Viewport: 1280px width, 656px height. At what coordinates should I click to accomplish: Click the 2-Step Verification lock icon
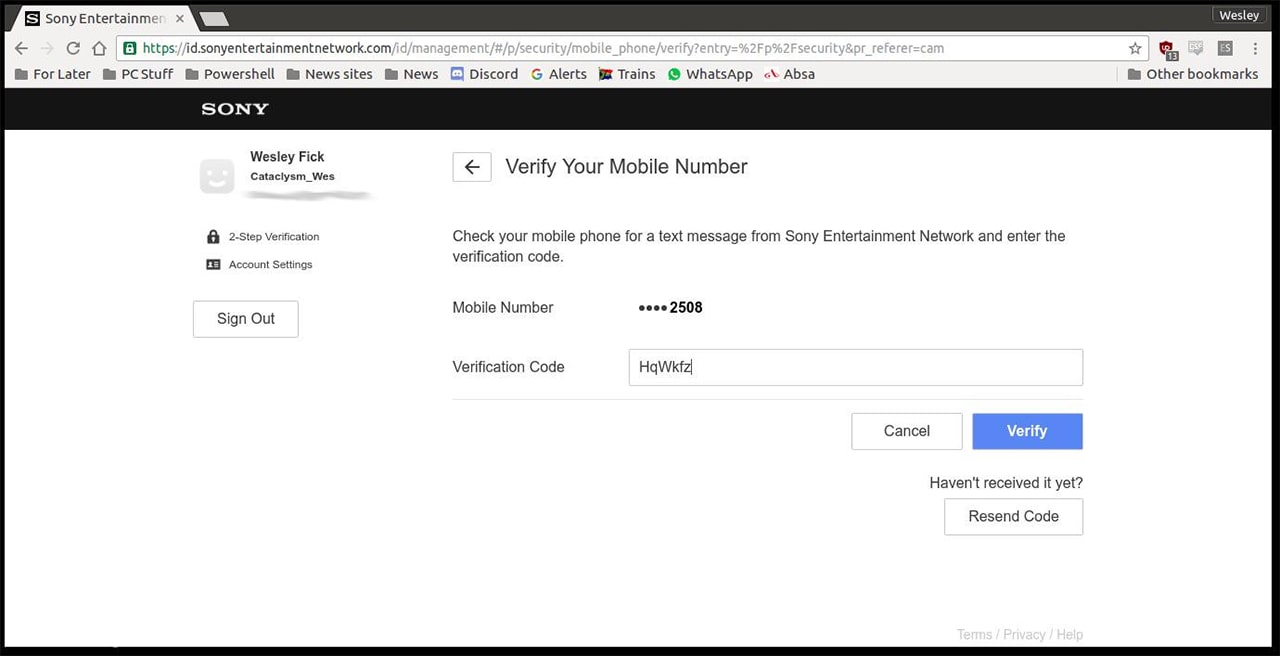point(213,237)
